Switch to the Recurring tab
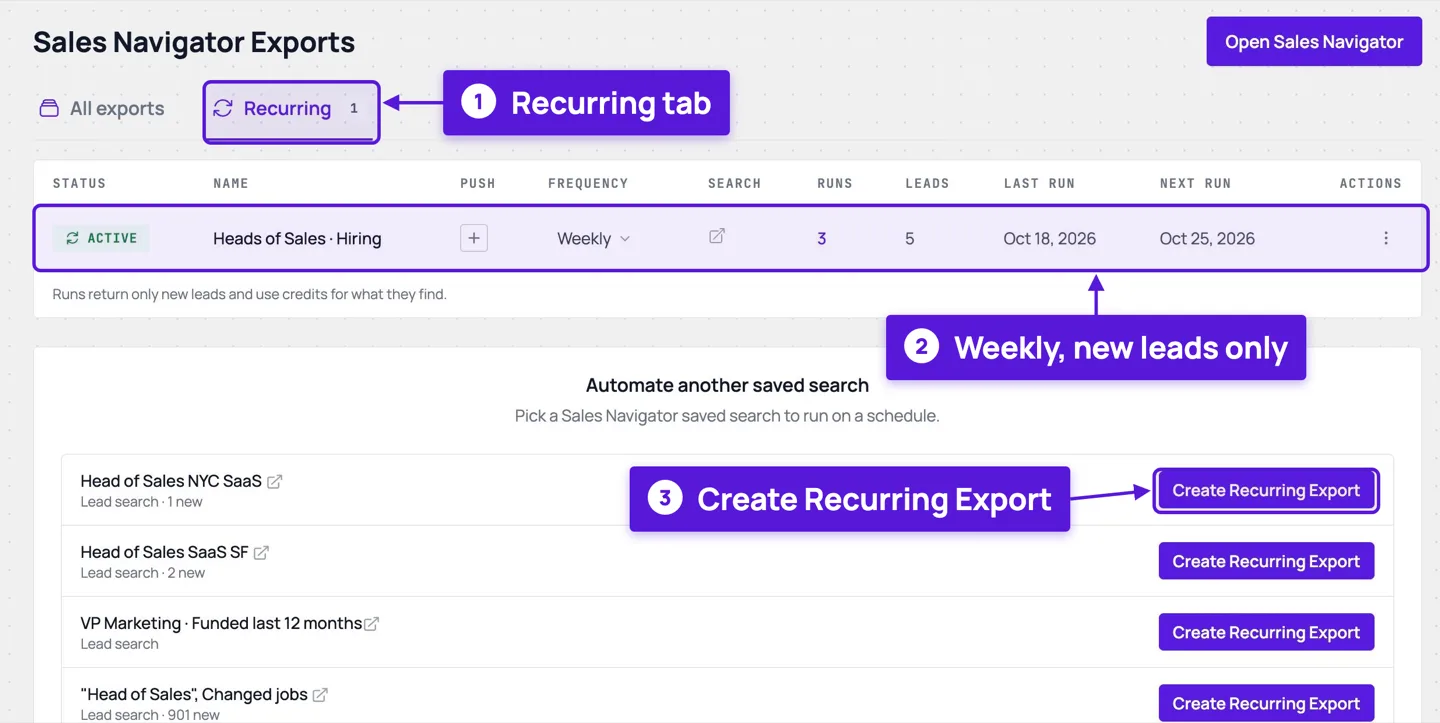1440x723 pixels. pos(291,108)
